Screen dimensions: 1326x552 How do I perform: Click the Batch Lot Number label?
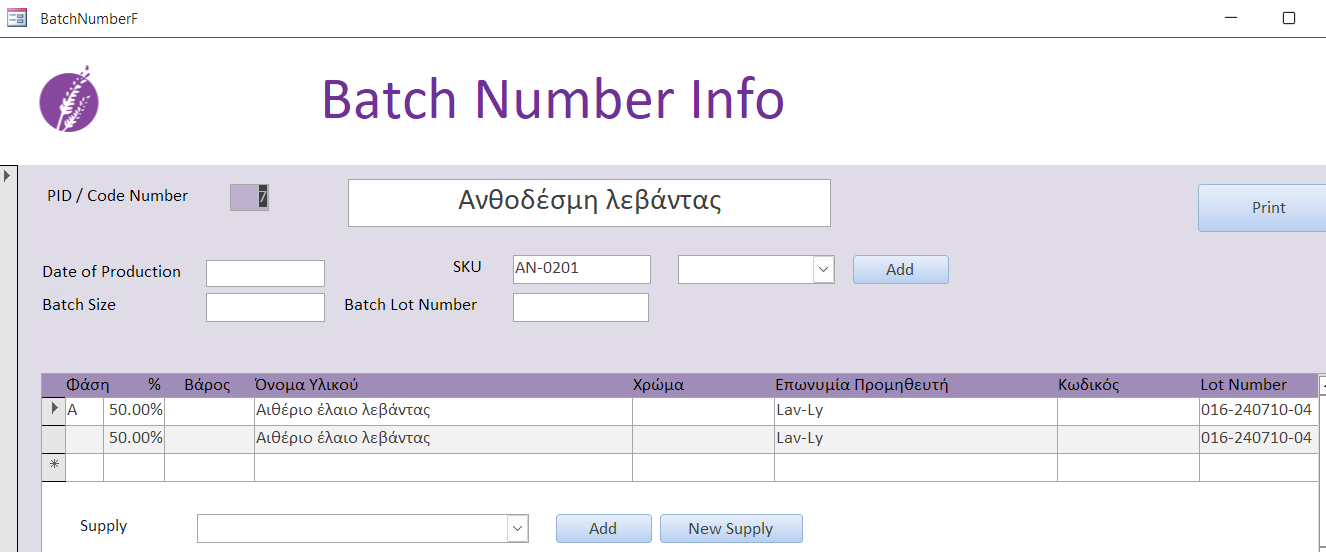(x=410, y=305)
